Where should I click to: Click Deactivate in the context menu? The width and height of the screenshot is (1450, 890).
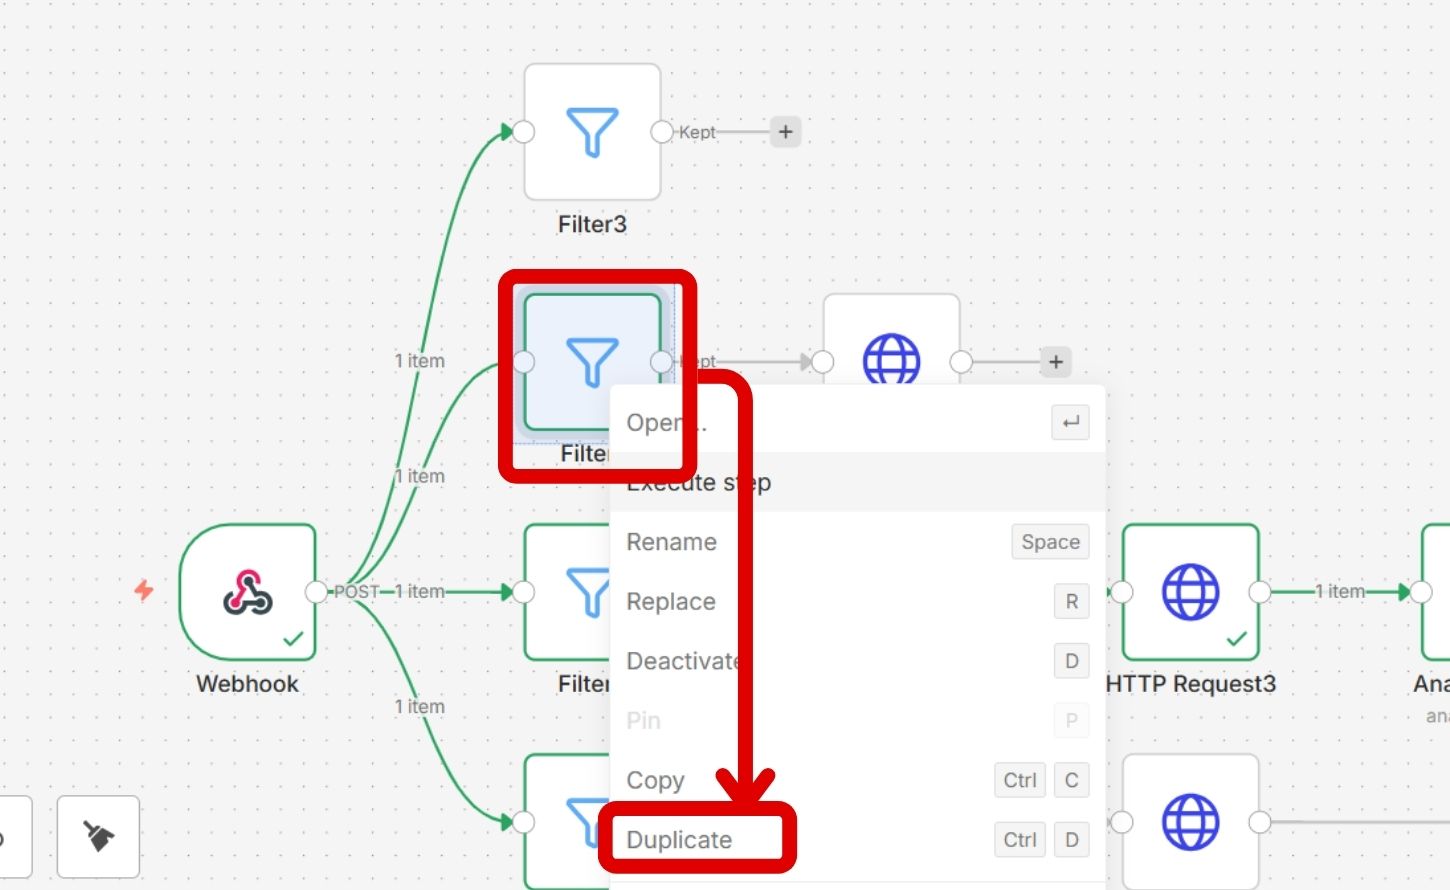682,661
